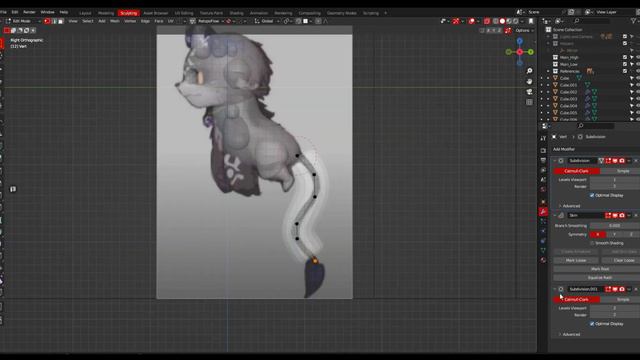640x360 pixels.
Task: Click the set-selection box mode icon
Action: tap(7, 30)
